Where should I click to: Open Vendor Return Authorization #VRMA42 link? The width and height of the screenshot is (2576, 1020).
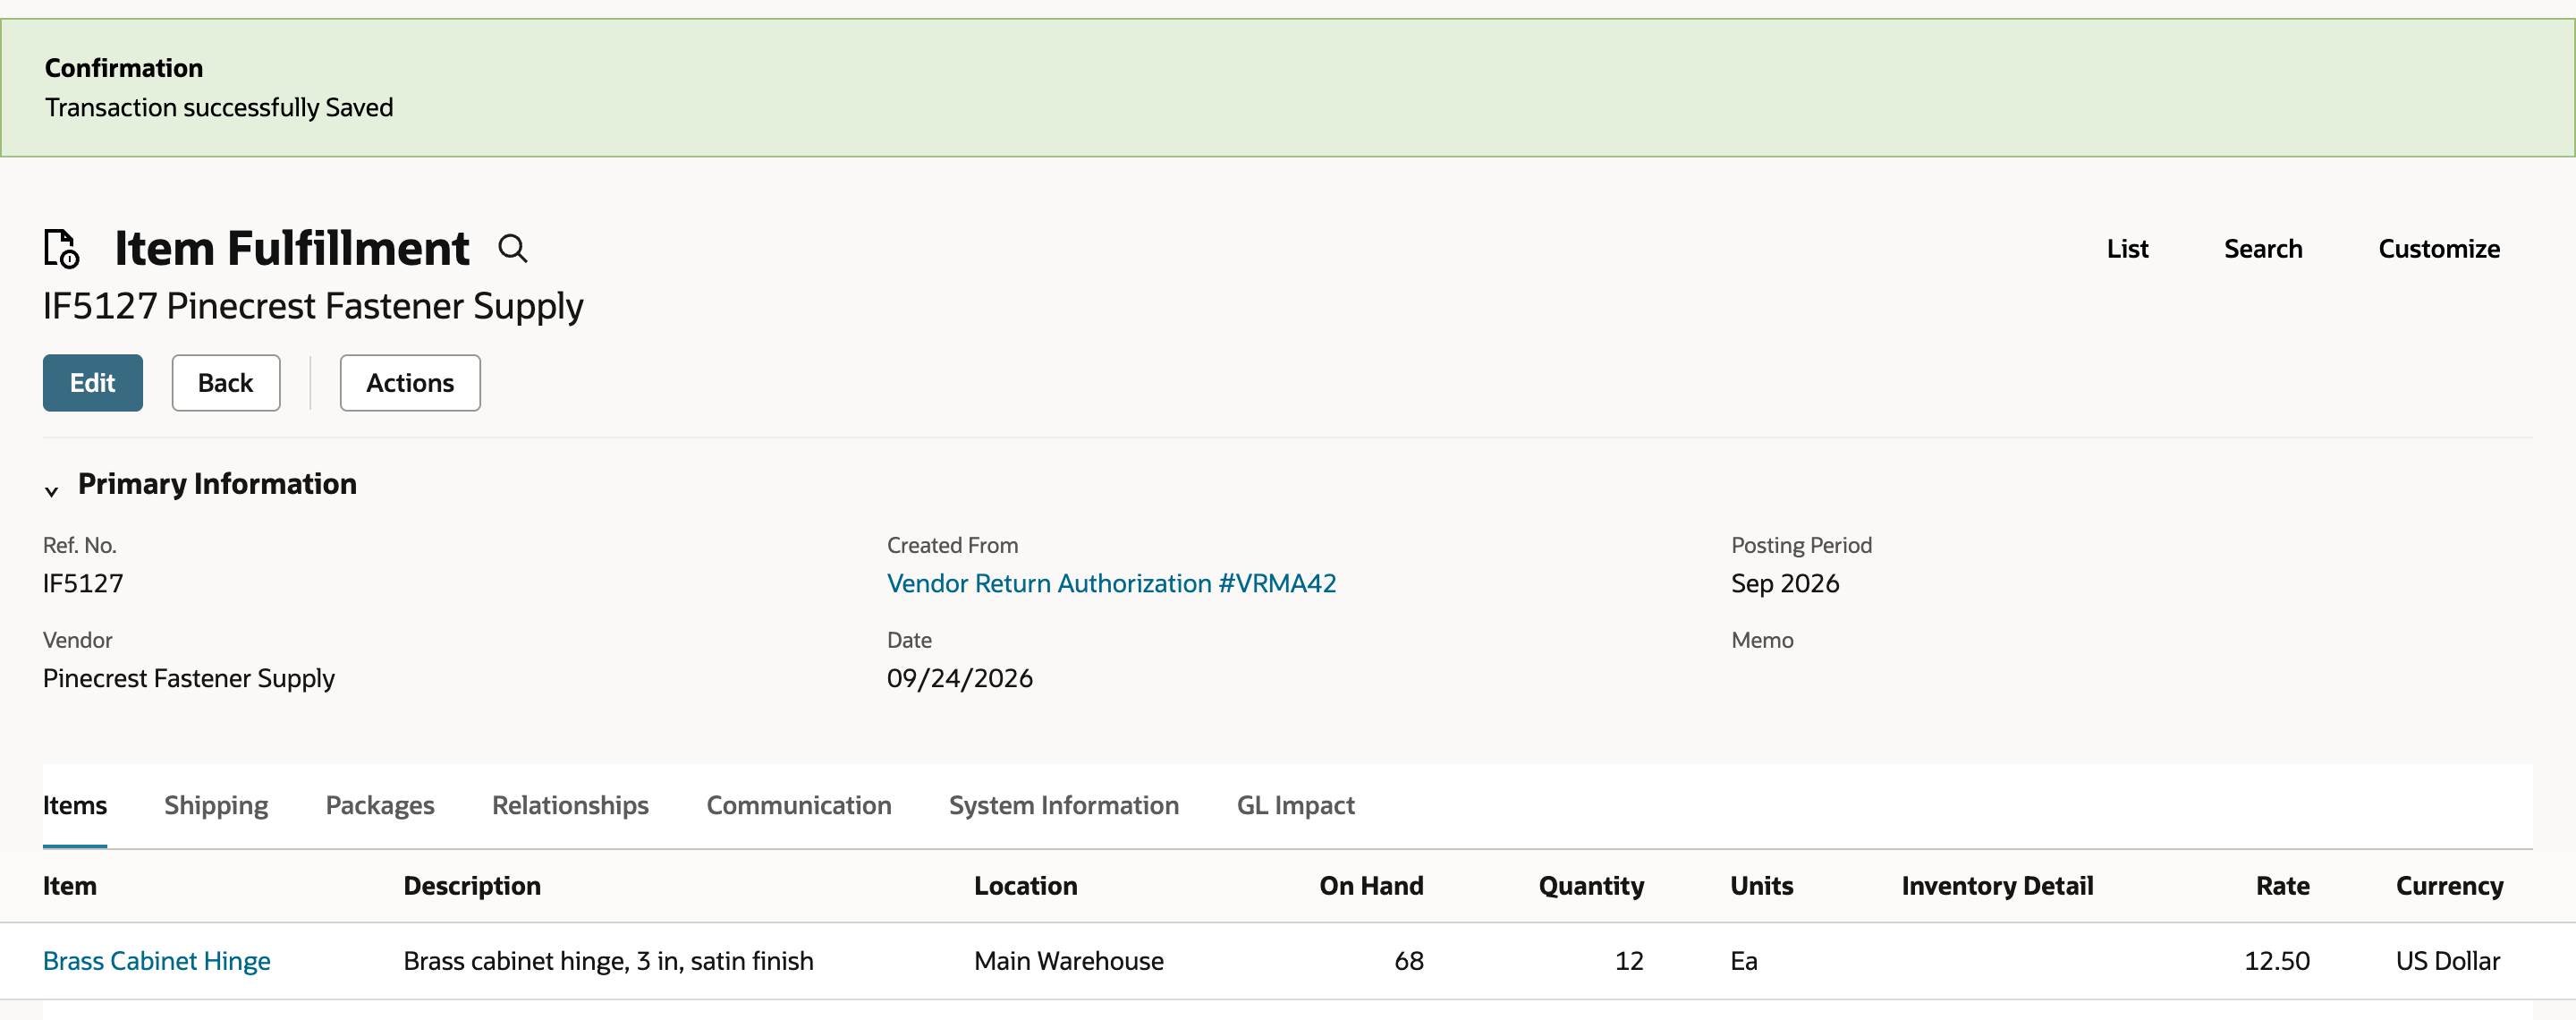[x=1111, y=583]
